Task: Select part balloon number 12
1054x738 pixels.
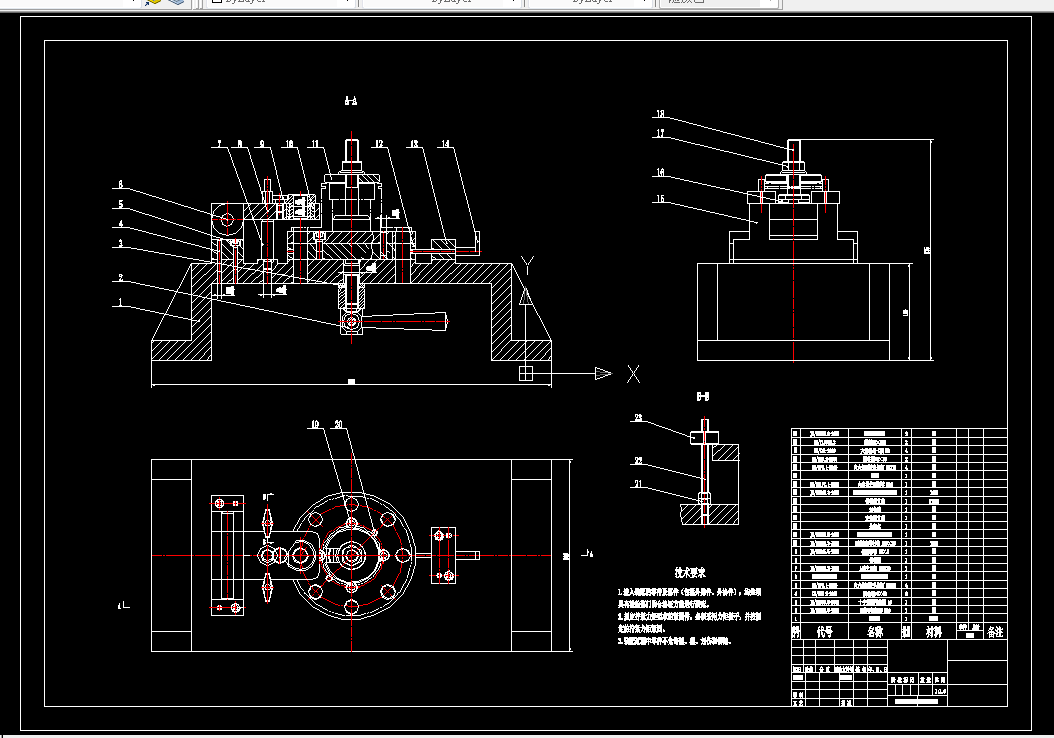Action: point(379,144)
